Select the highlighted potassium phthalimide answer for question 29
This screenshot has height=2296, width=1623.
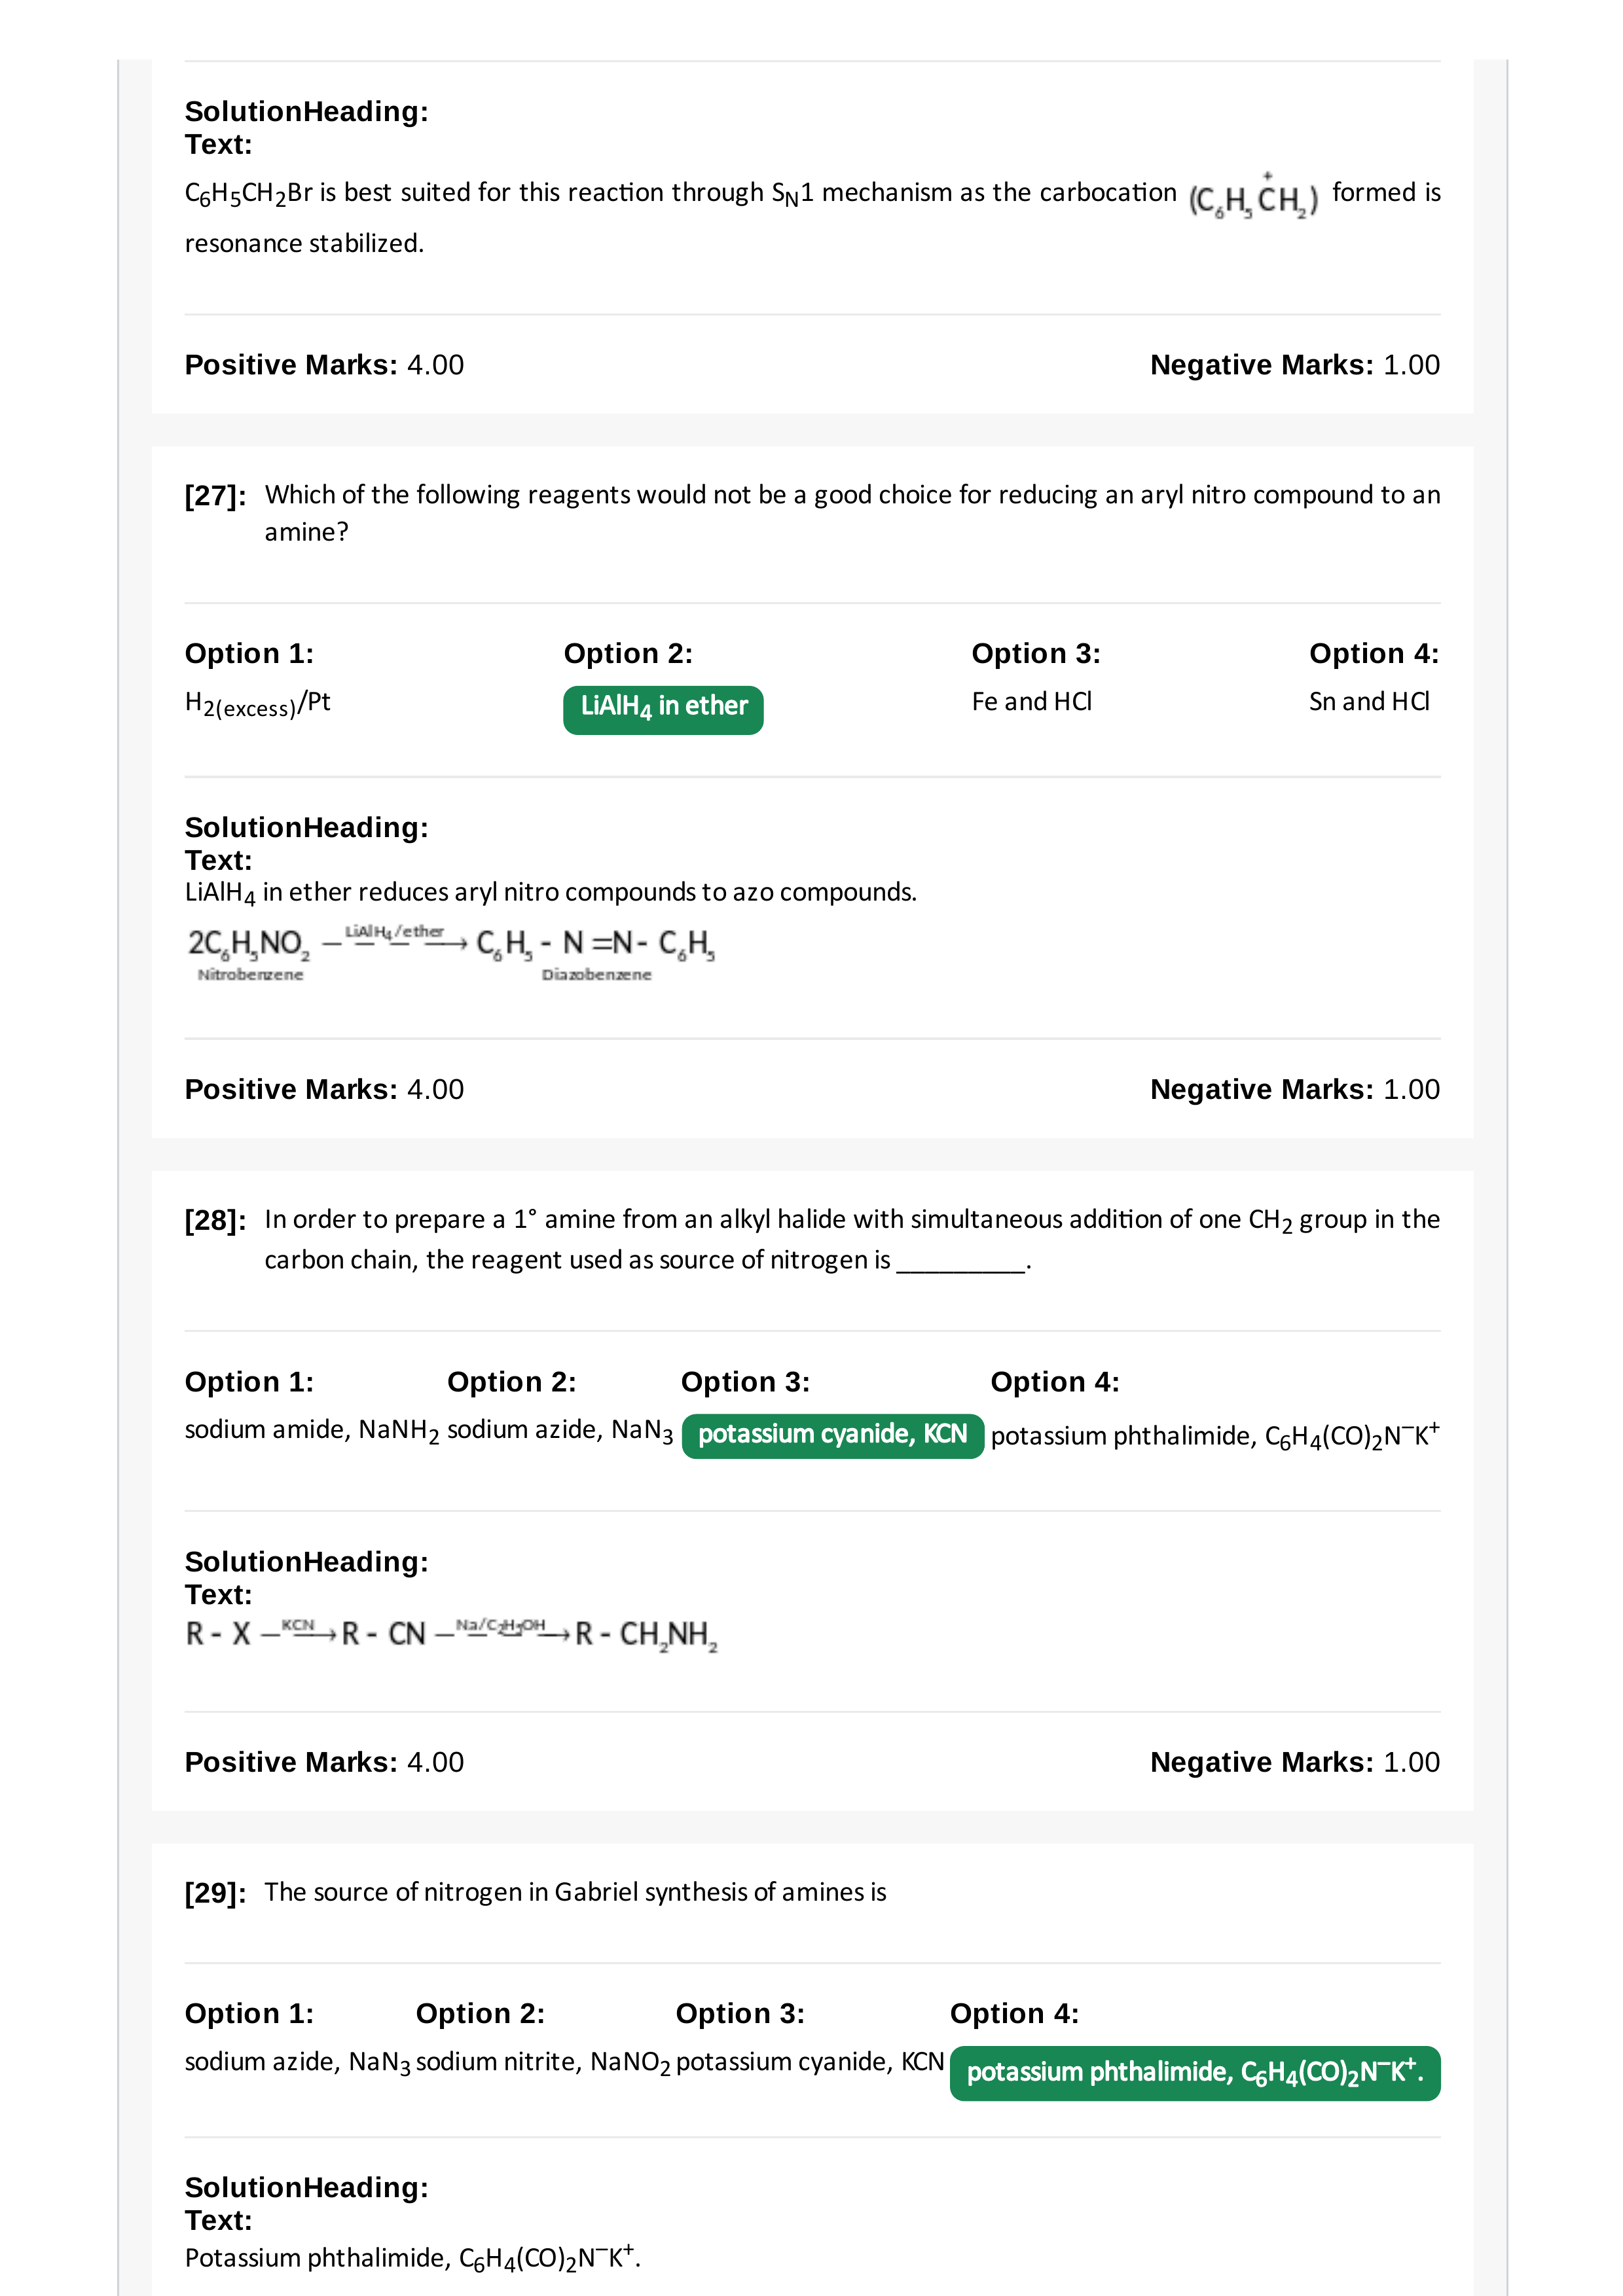tap(1195, 2072)
